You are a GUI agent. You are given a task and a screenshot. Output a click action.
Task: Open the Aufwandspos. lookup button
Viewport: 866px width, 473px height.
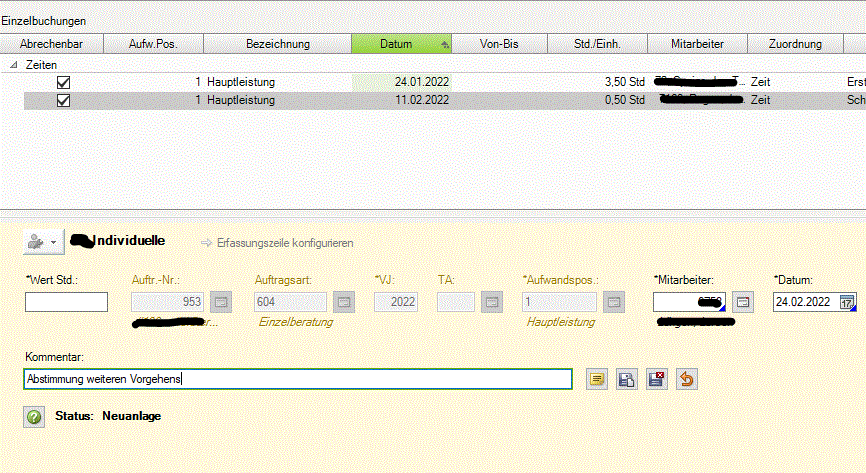coord(614,302)
